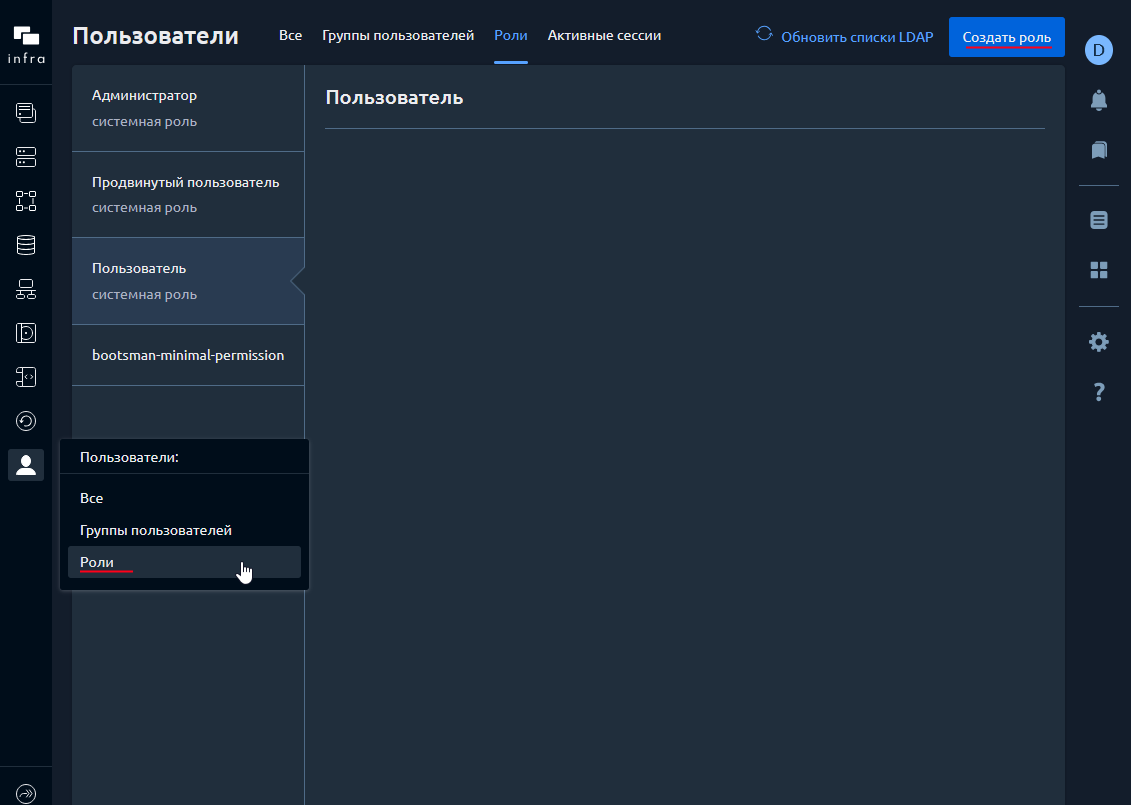Click the LDAP refresh arrows icon
The width and height of the screenshot is (1131, 805).
[764, 34]
